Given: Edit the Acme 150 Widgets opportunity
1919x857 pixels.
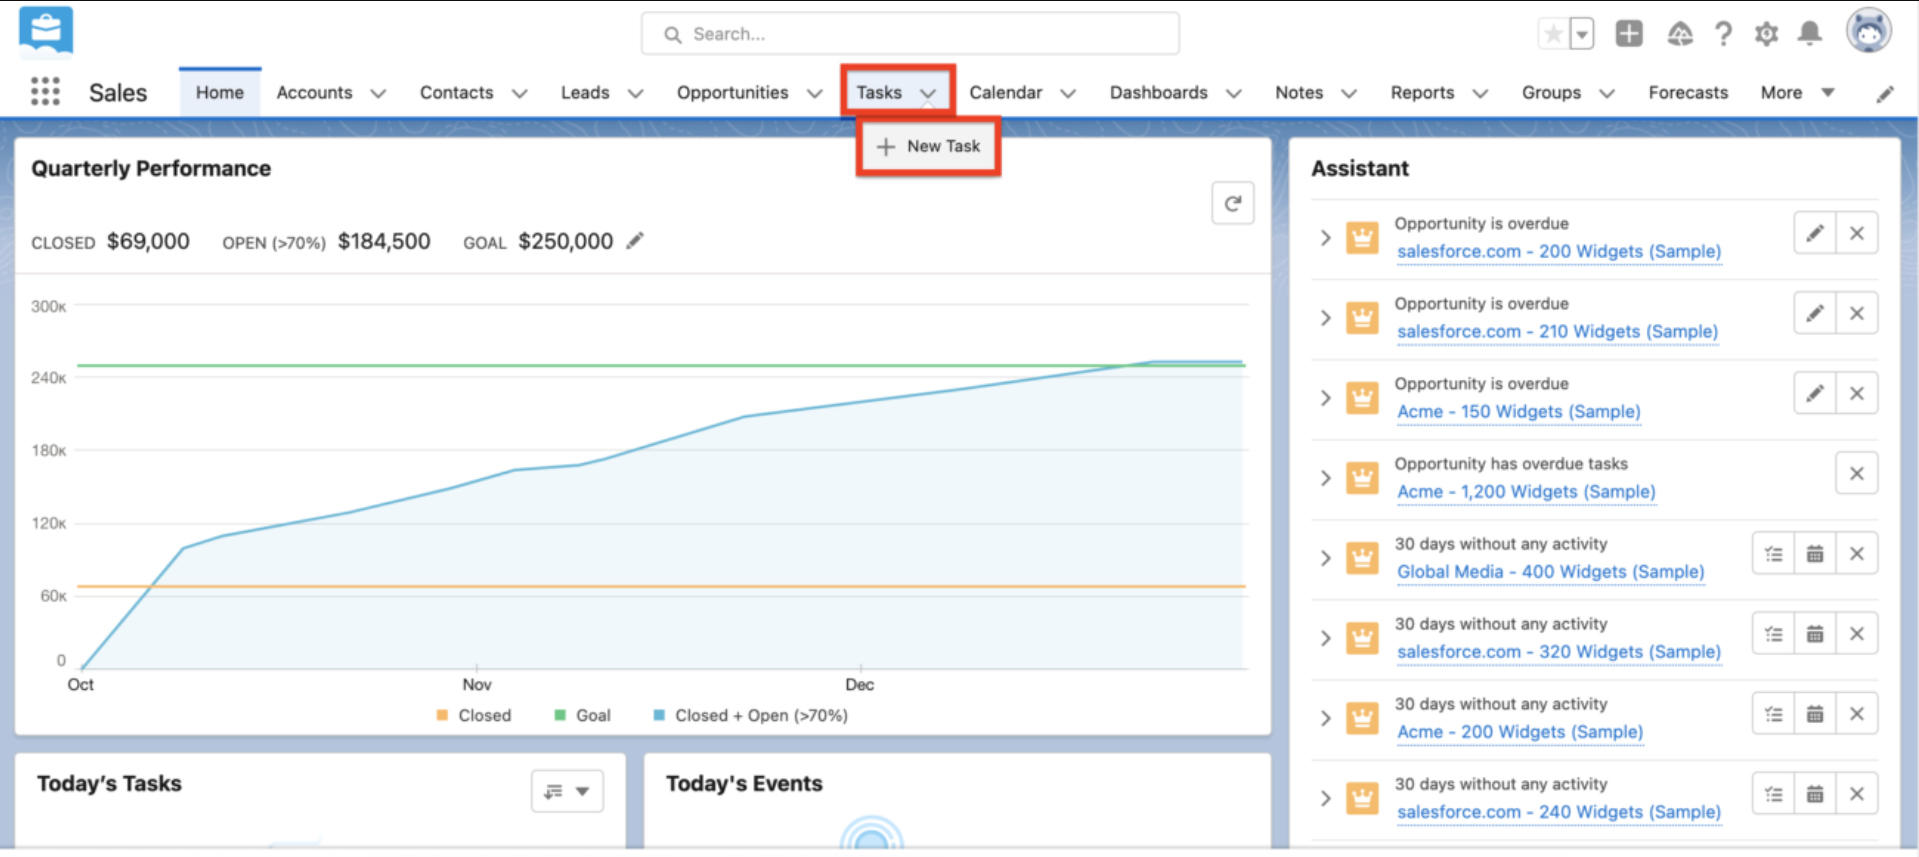Looking at the screenshot, I should tap(1815, 393).
